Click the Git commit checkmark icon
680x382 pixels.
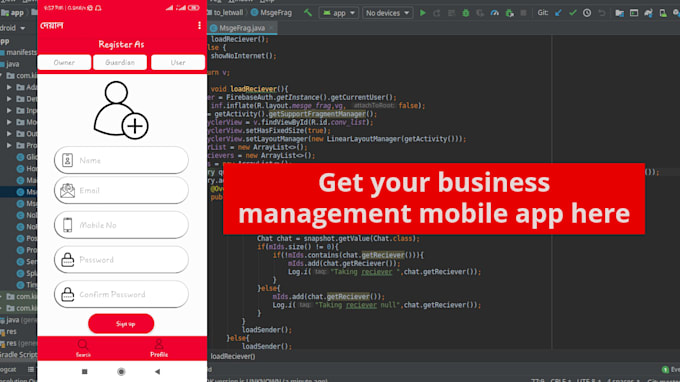pyautogui.click(x=572, y=13)
